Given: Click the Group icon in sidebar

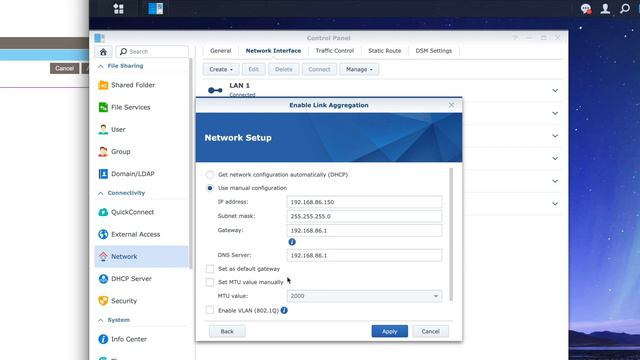Looking at the screenshot, I should [x=103, y=151].
